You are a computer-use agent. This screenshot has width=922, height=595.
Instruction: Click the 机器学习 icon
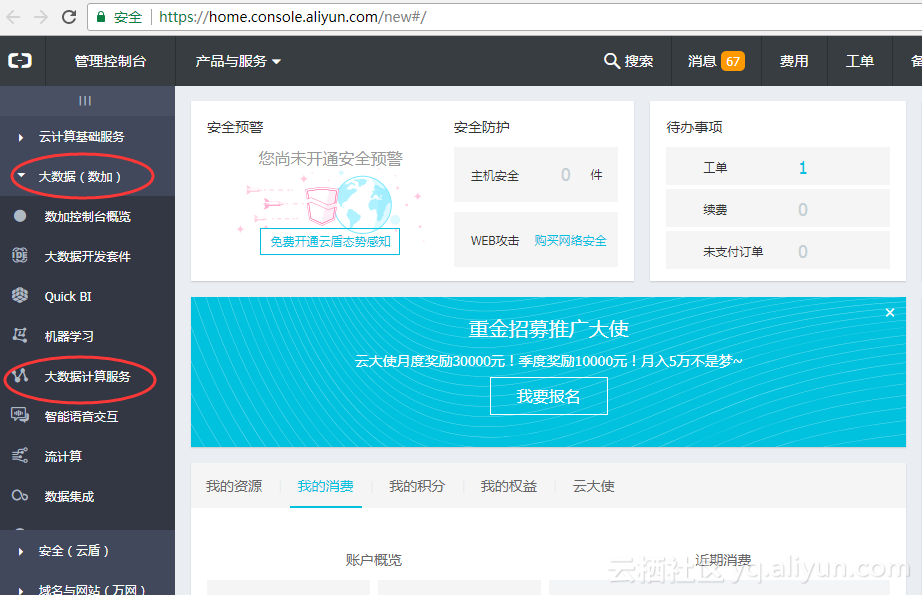click(20, 335)
